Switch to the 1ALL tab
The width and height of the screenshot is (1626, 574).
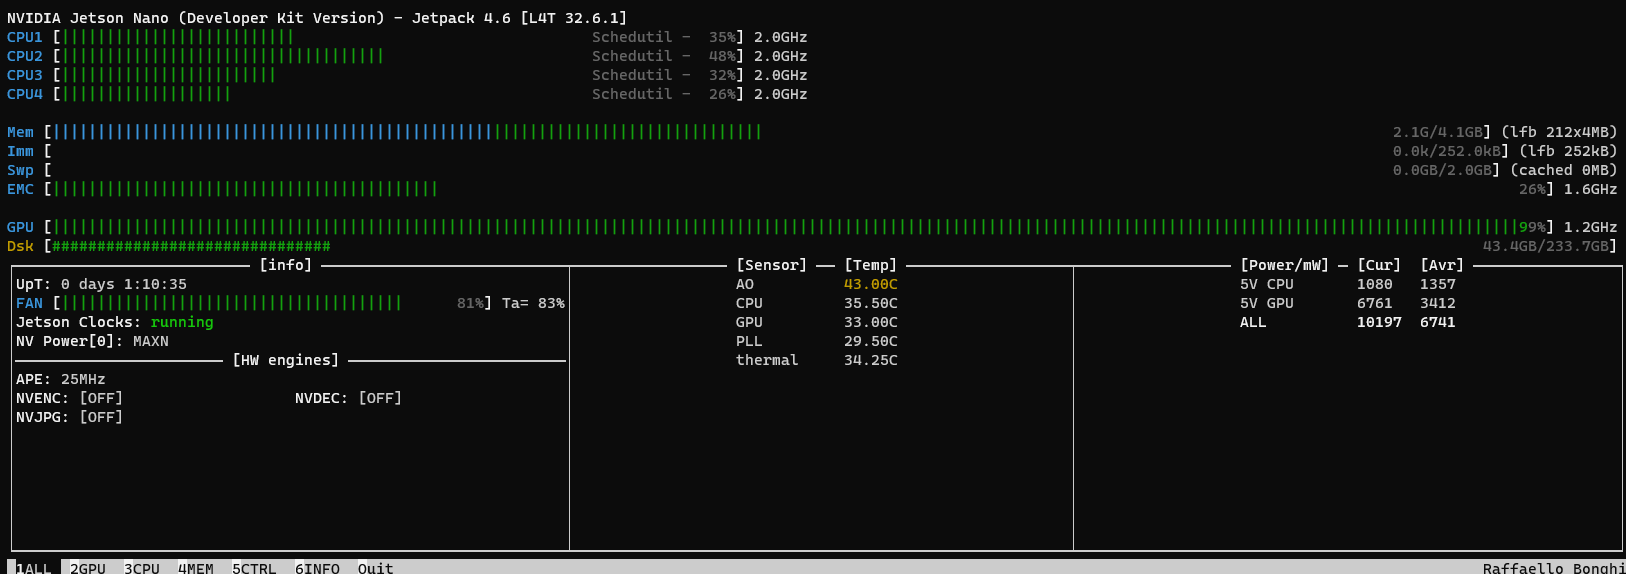[x=33, y=568]
